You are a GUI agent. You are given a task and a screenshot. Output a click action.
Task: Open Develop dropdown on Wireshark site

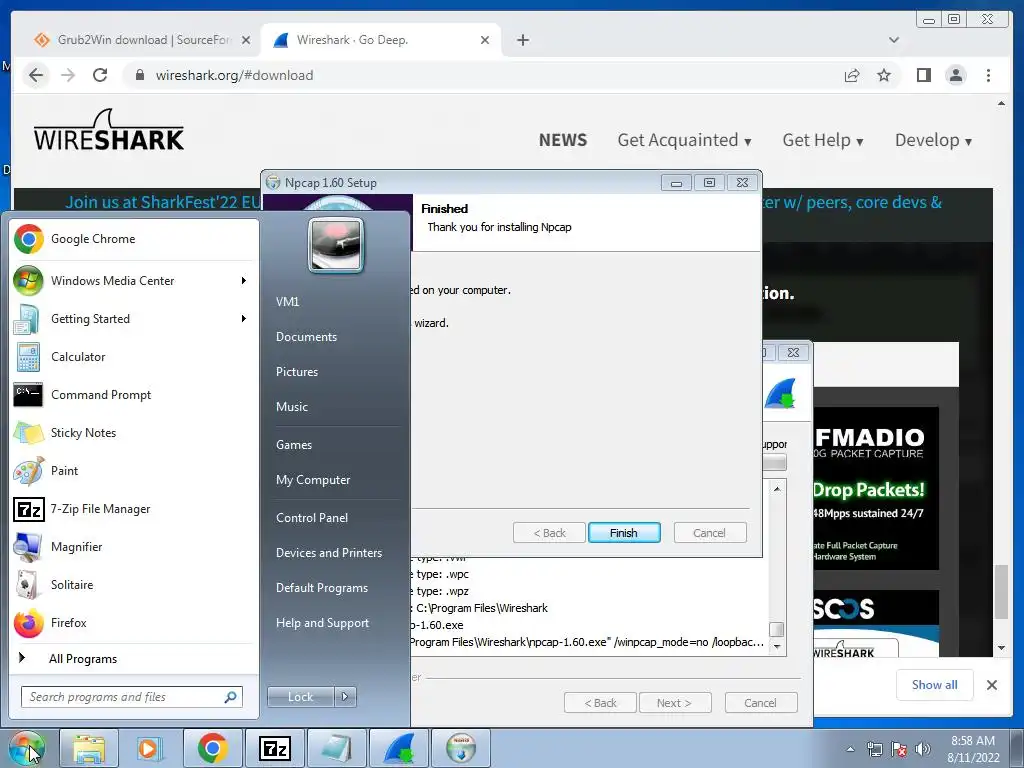point(933,140)
